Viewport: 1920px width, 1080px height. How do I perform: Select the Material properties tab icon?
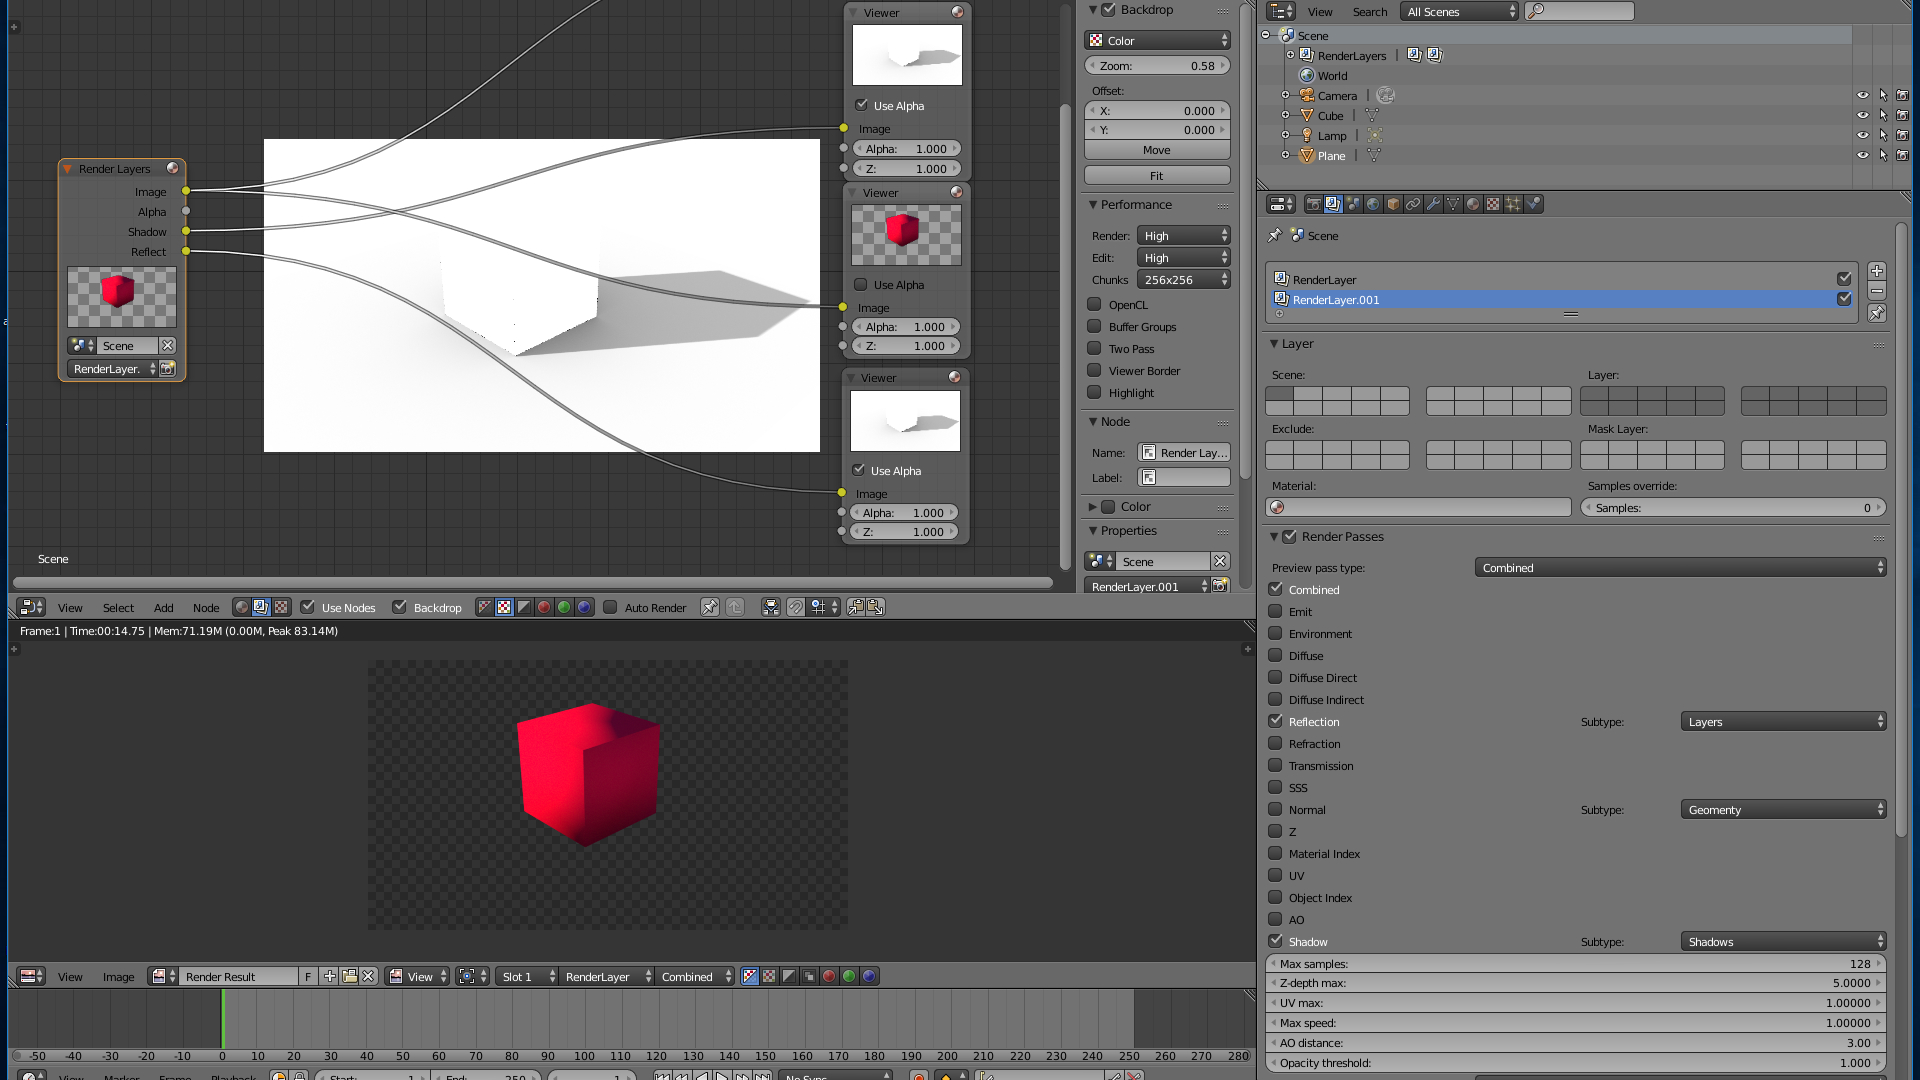tap(1473, 204)
